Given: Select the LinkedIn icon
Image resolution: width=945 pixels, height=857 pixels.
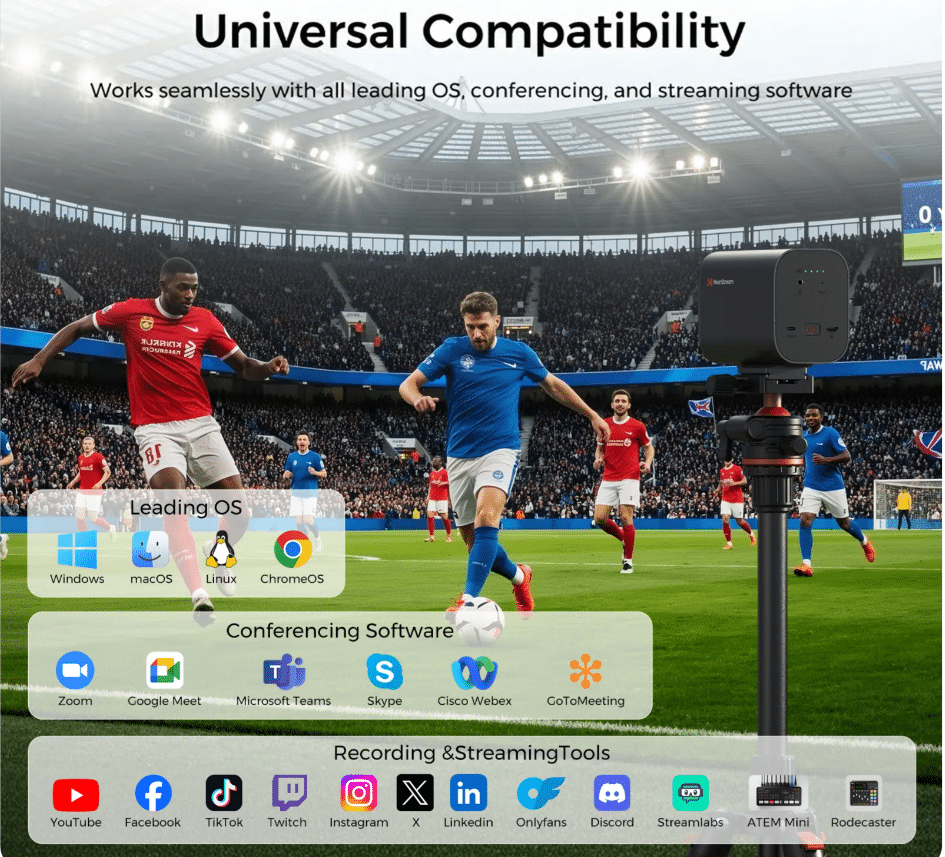Looking at the screenshot, I should tap(468, 793).
